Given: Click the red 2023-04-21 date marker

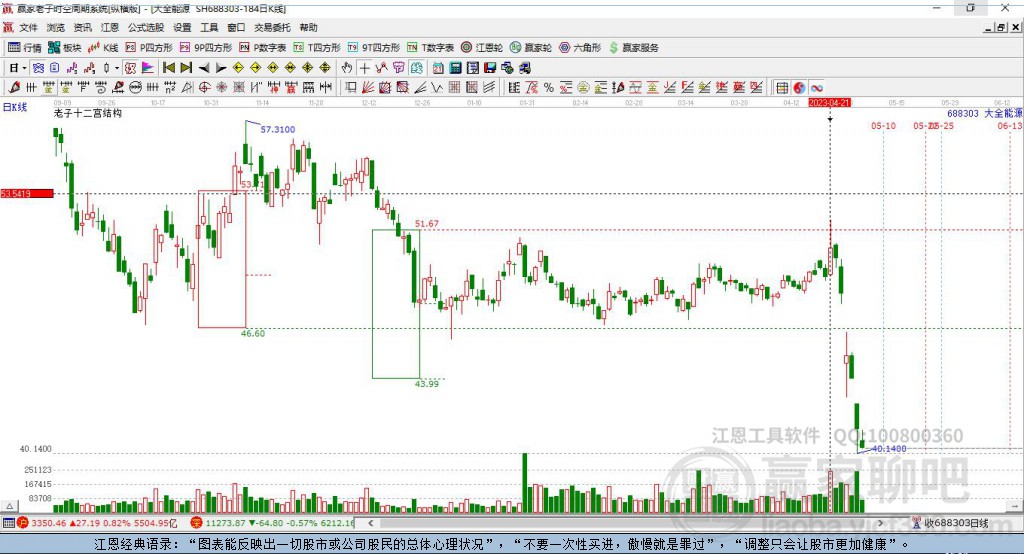Looking at the screenshot, I should 829,103.
